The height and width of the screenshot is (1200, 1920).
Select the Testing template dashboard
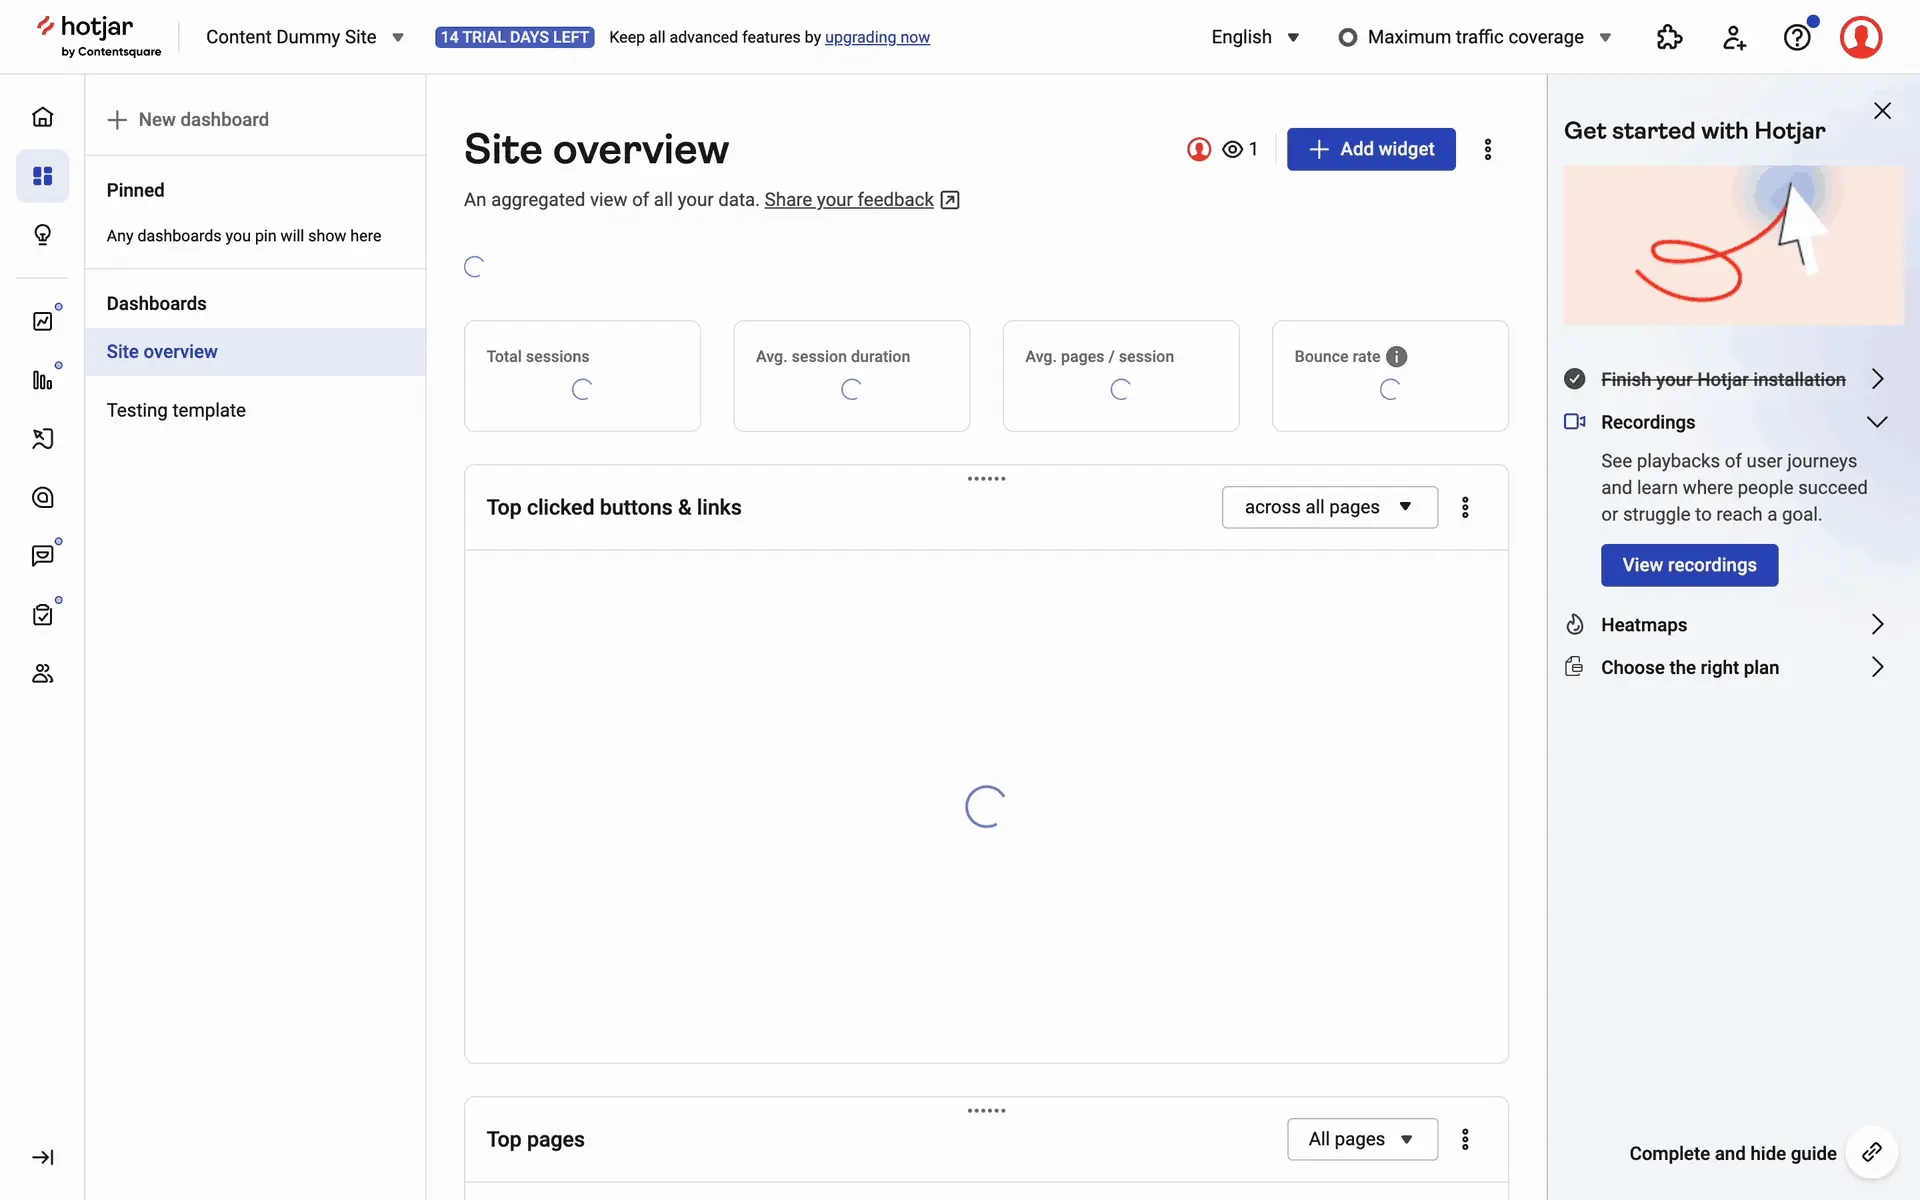click(x=176, y=410)
